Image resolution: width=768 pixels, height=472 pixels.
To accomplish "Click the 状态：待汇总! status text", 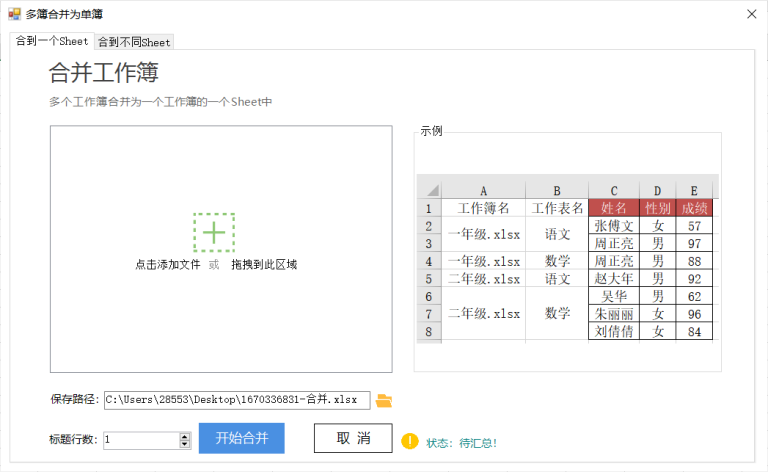I will click(461, 442).
